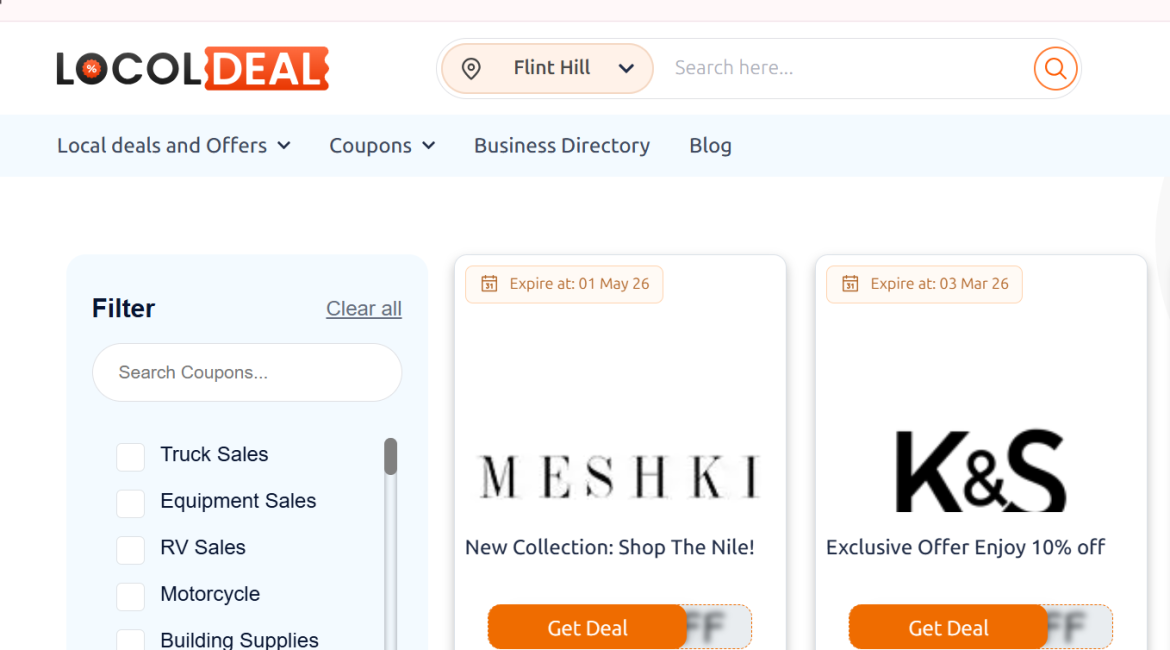1170x650 pixels.
Task: Click Get Deal on the K&S offer
Action: [x=947, y=627]
